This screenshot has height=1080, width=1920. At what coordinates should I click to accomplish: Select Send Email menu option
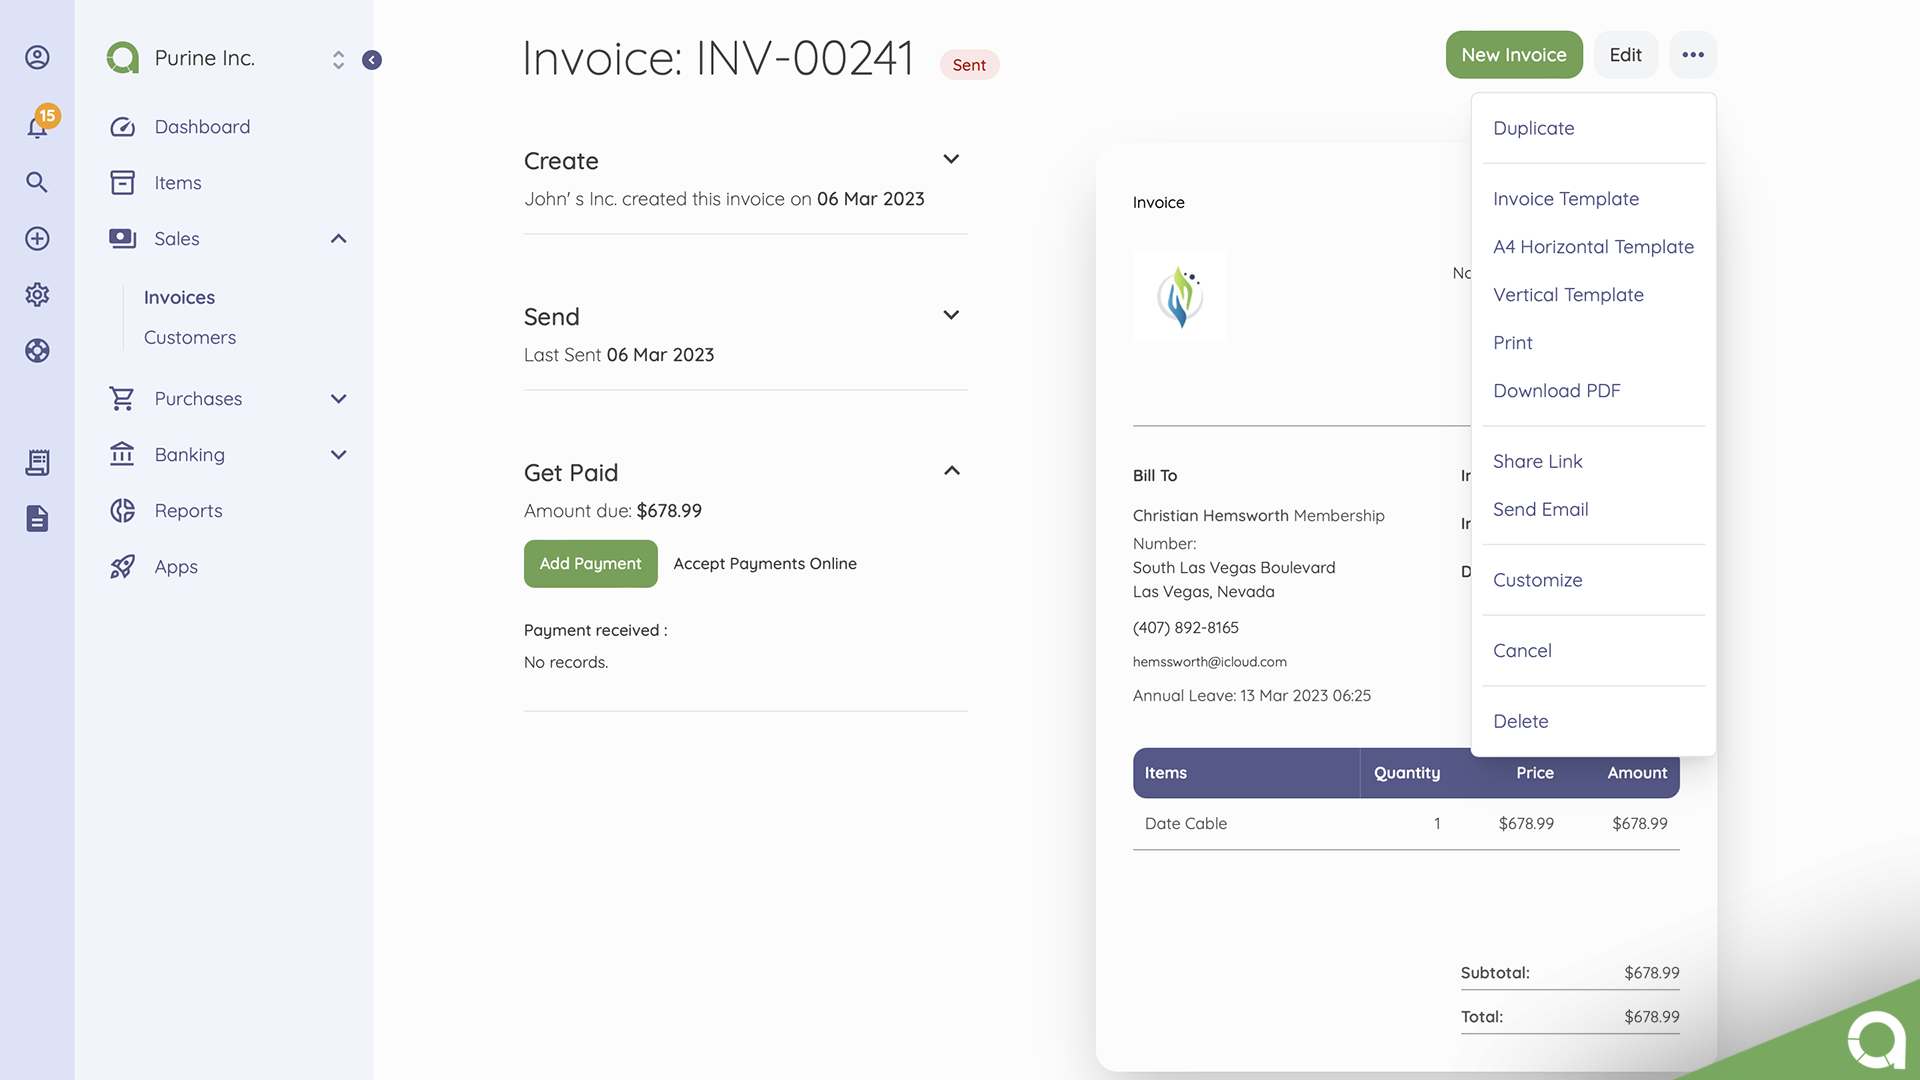(x=1540, y=510)
